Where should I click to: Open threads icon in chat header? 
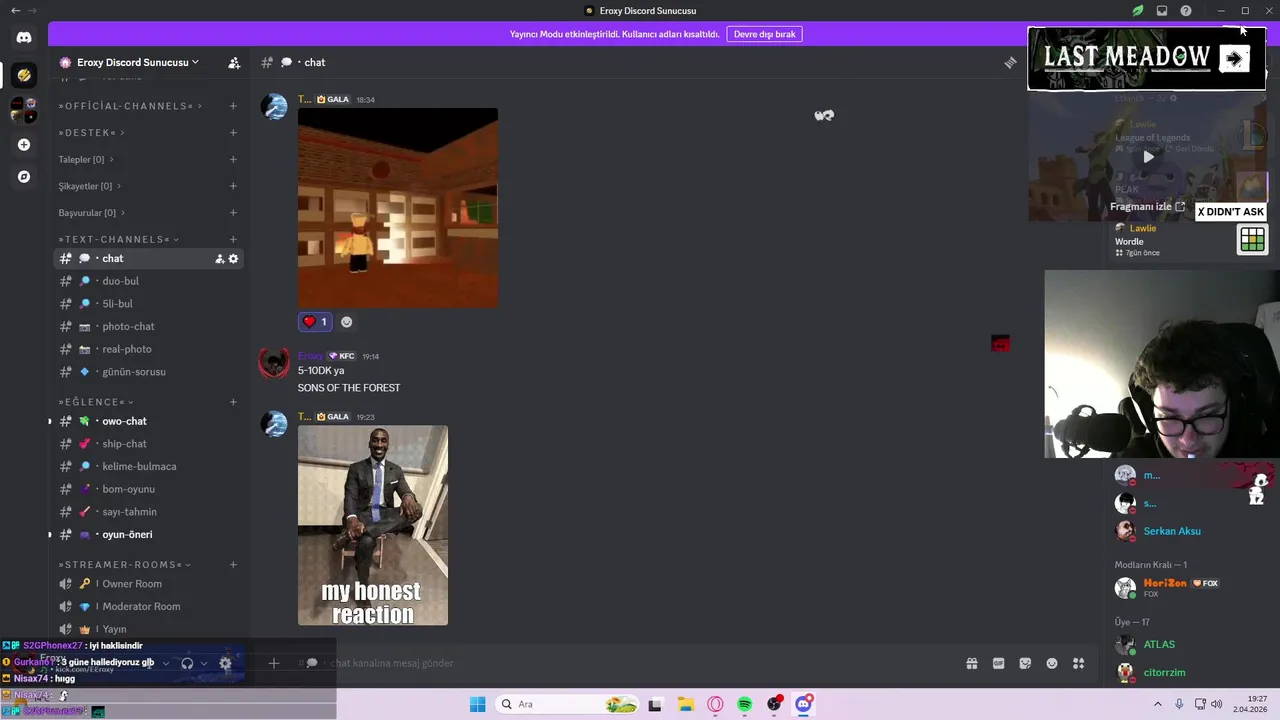[x=1010, y=62]
